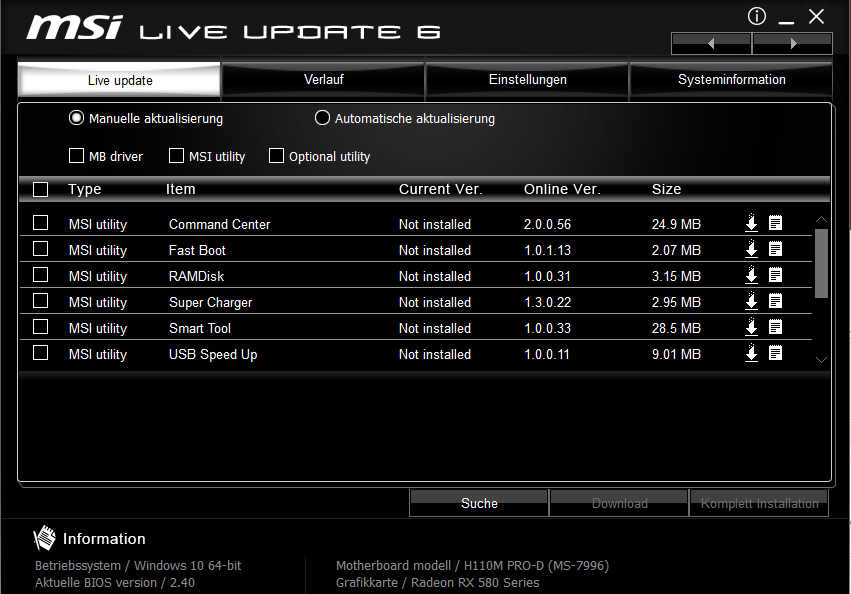The image size is (851, 594).
Task: Click the Super Charger item name
Action: (211, 302)
